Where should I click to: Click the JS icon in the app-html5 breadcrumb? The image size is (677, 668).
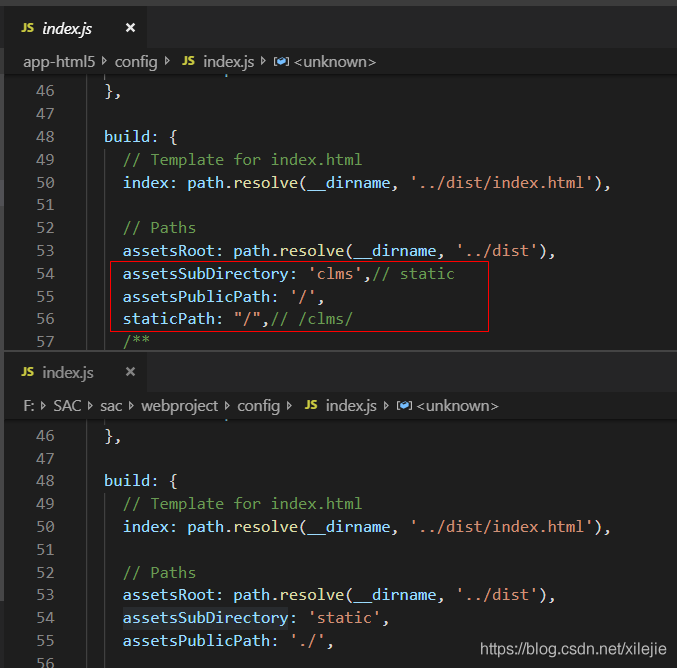(188, 62)
